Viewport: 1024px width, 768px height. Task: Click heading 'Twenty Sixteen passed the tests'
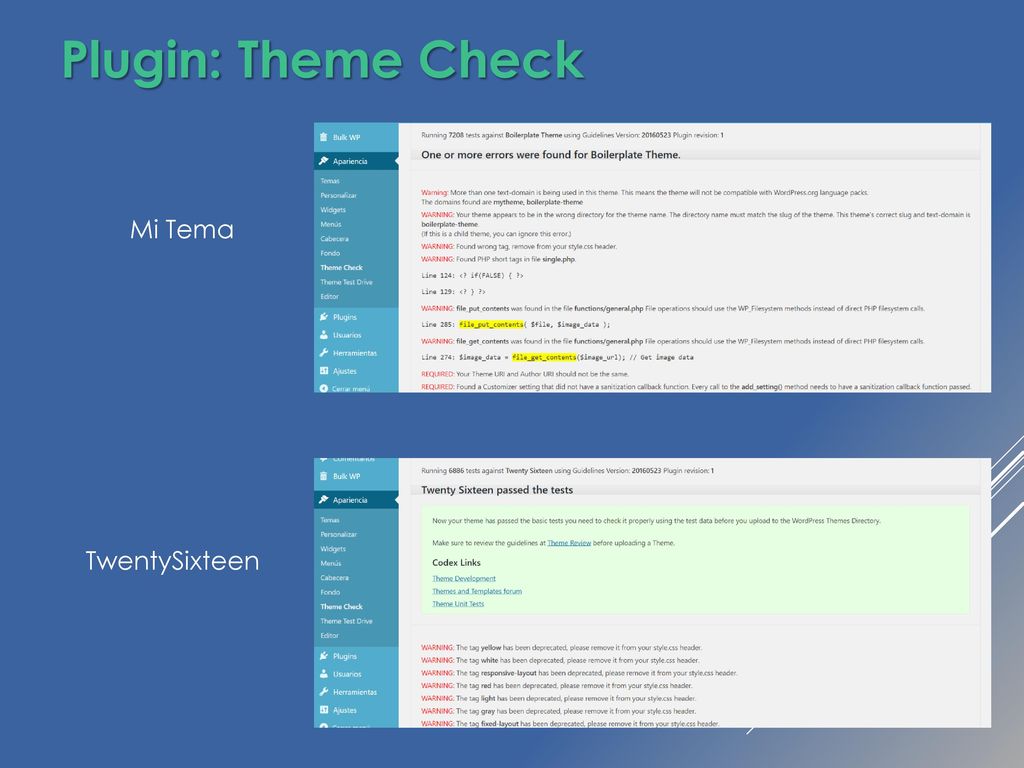(497, 490)
